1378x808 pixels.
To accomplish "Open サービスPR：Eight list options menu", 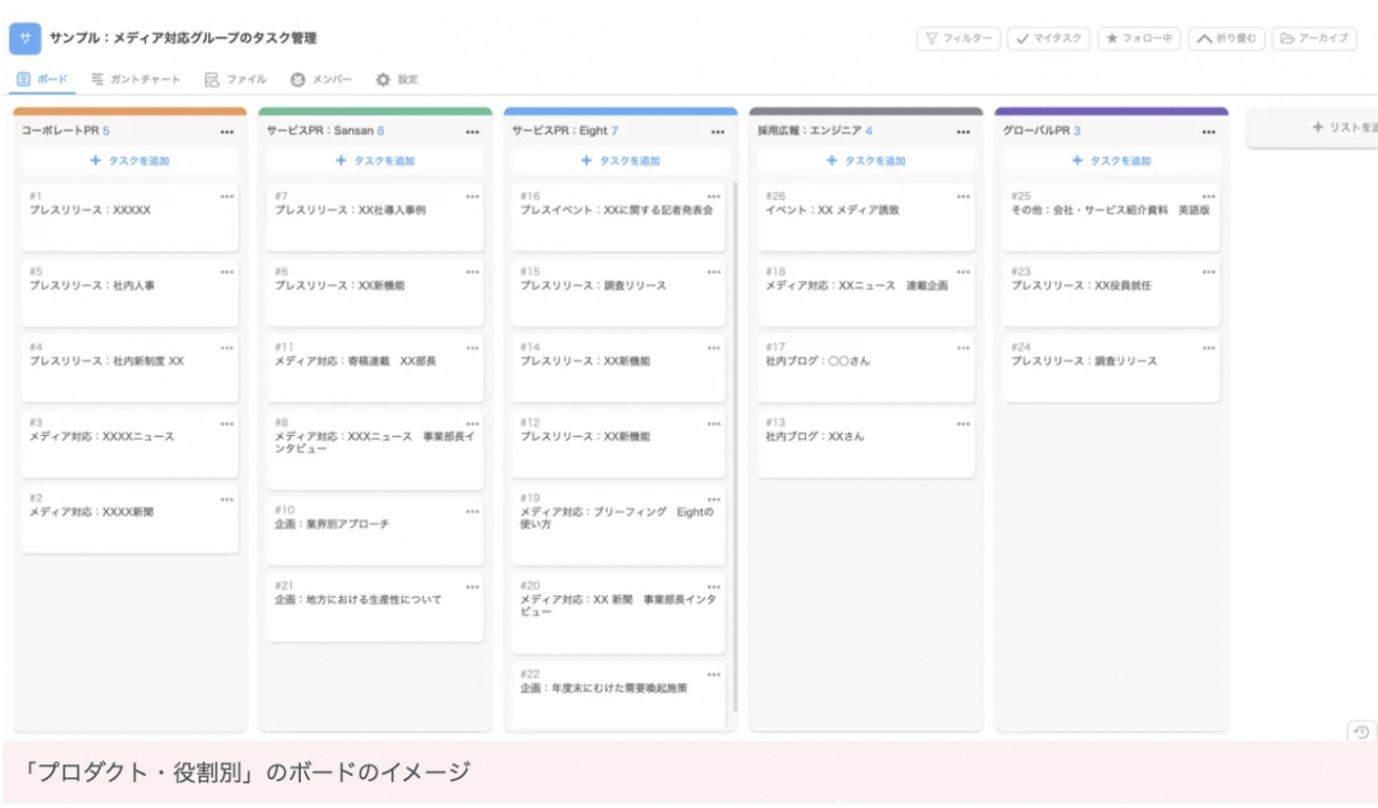I will [718, 131].
